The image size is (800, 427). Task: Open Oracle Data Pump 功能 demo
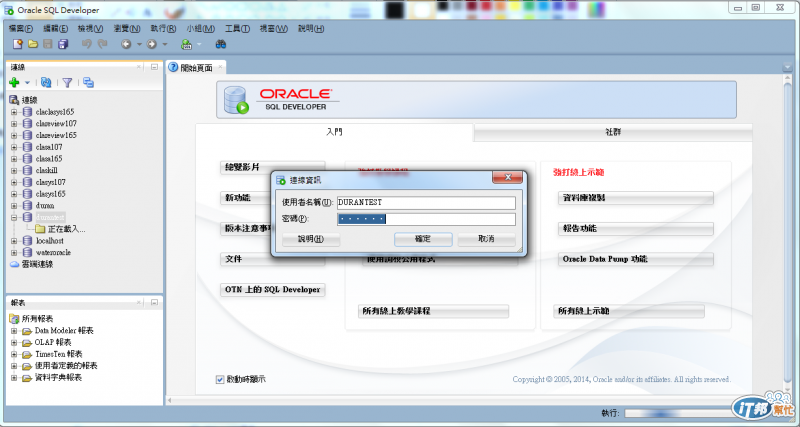coord(635,259)
